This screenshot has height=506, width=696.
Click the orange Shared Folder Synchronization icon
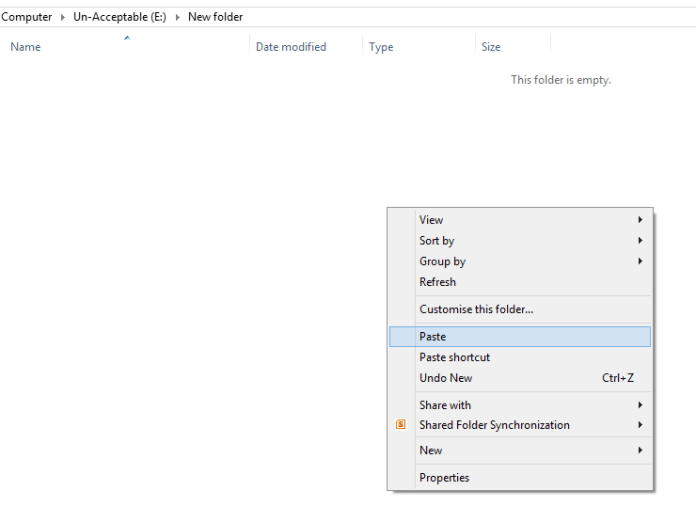tap(401, 425)
